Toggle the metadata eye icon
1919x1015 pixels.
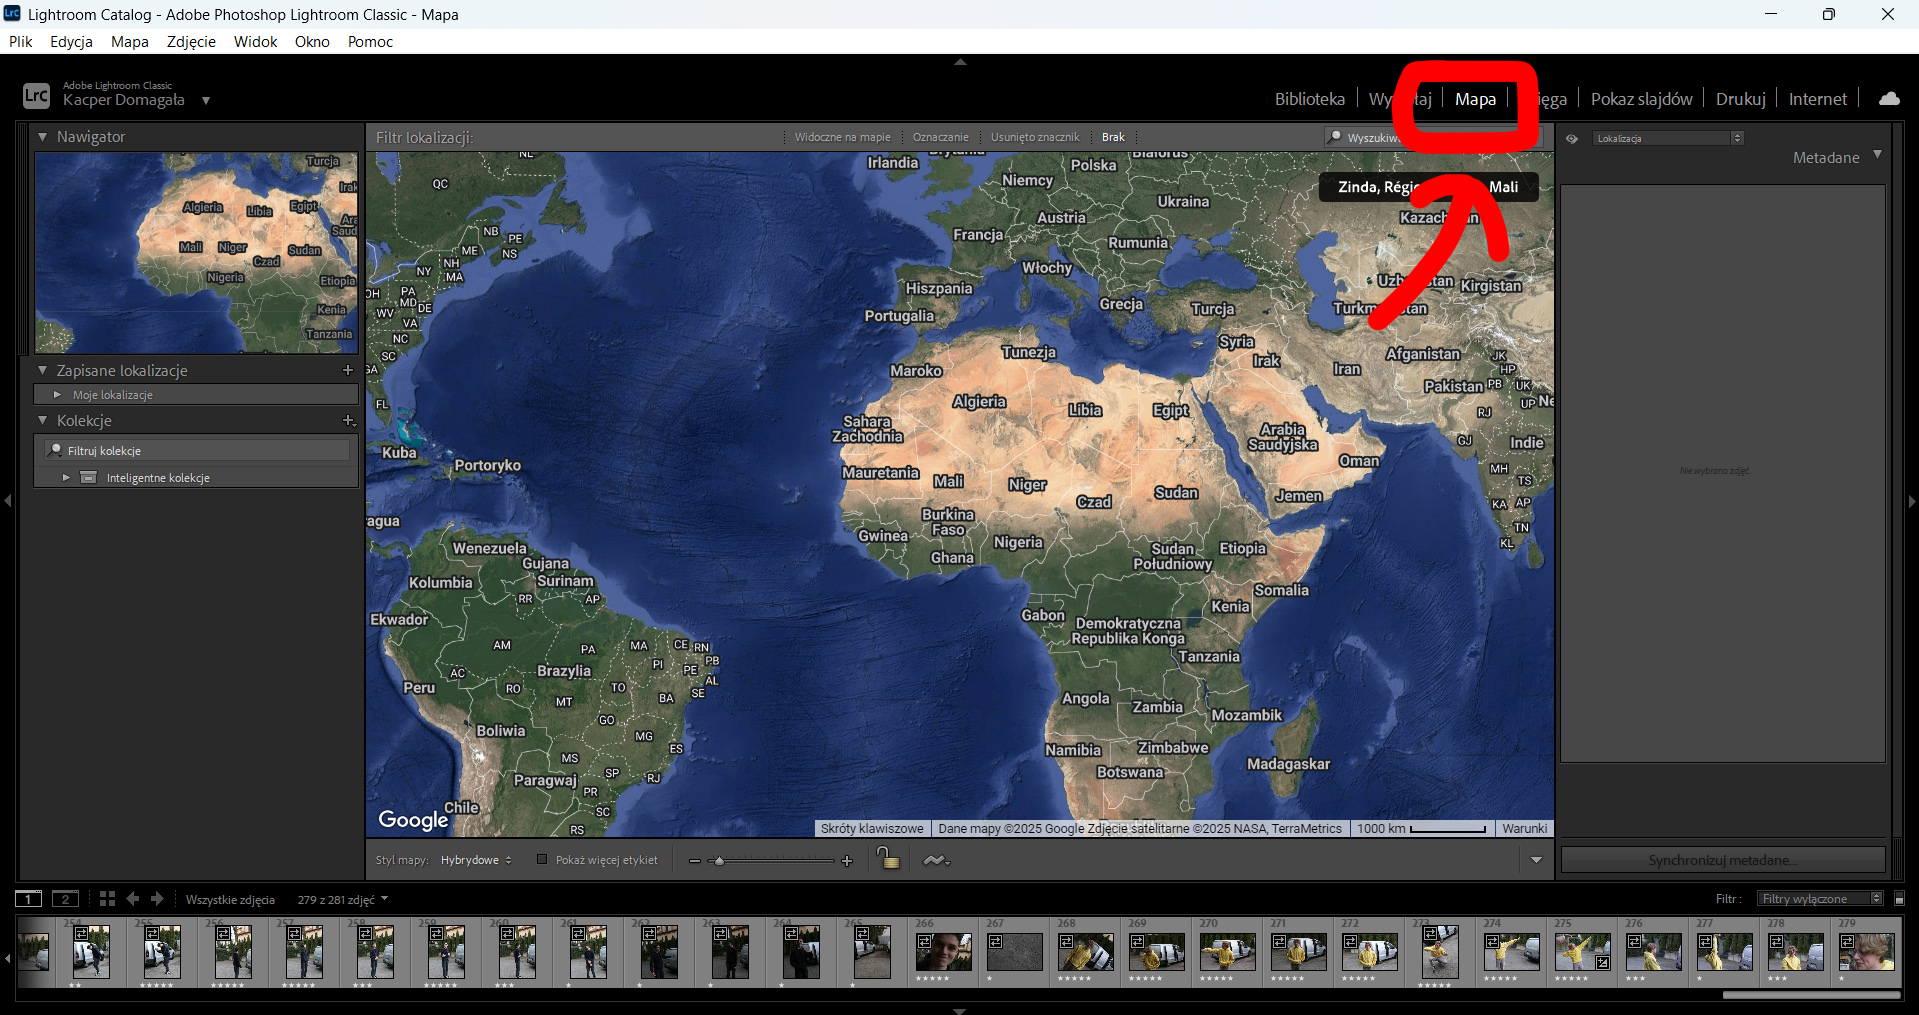pos(1572,139)
